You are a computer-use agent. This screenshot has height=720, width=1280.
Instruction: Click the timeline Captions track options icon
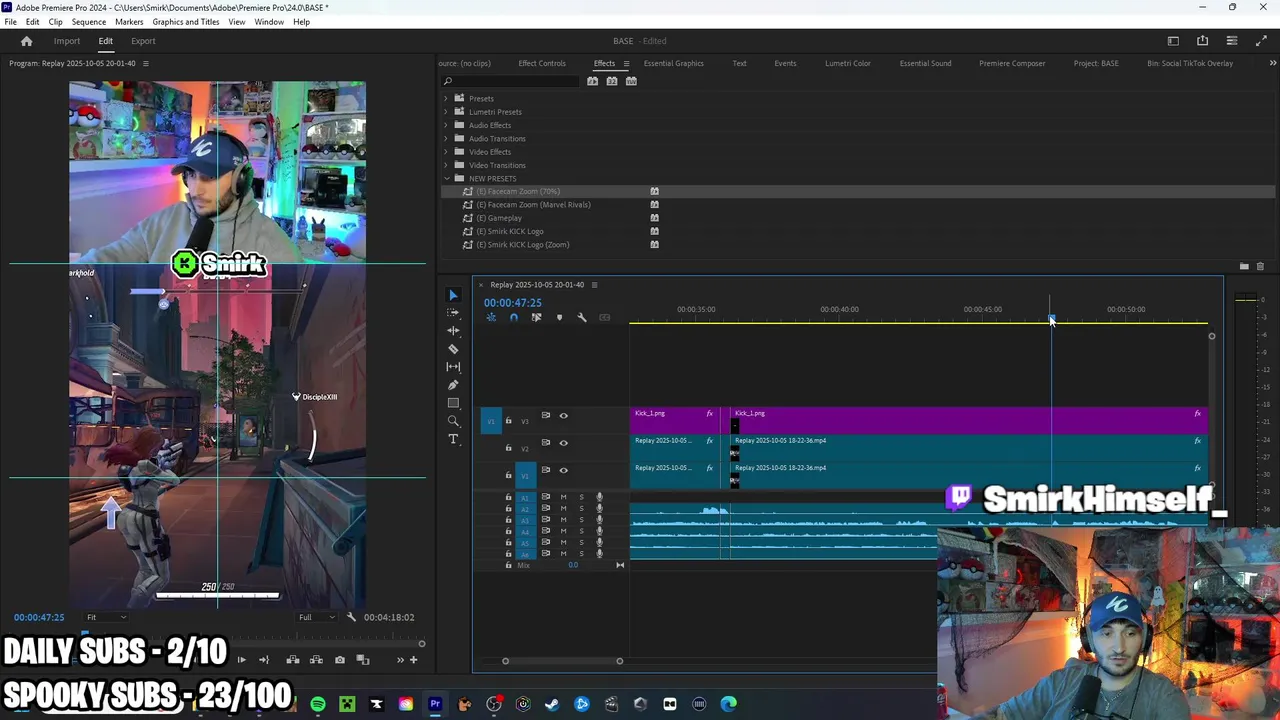coord(604,318)
